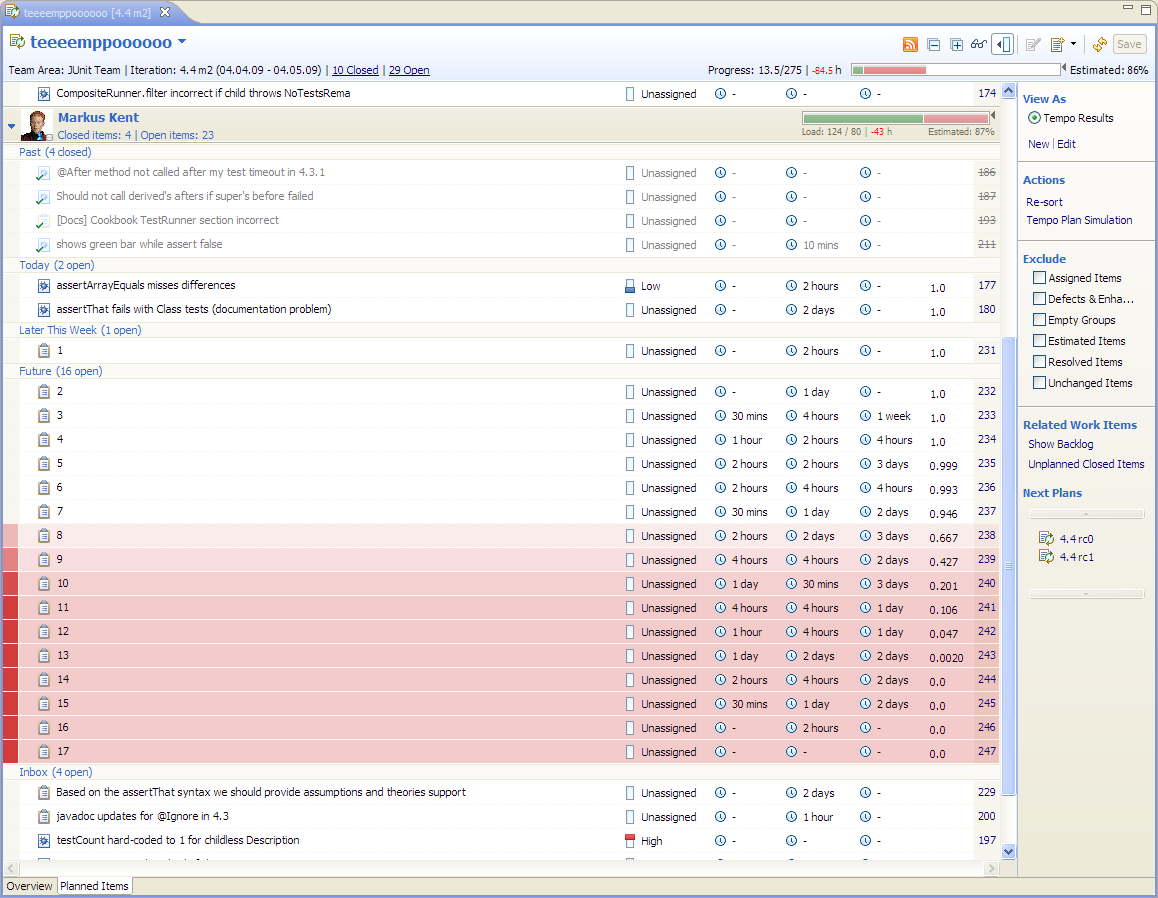Viewport: 1158px width, 898px height.
Task: Click the resolved icon for [Docs] Cookbook TestRunner
Action: 43,221
